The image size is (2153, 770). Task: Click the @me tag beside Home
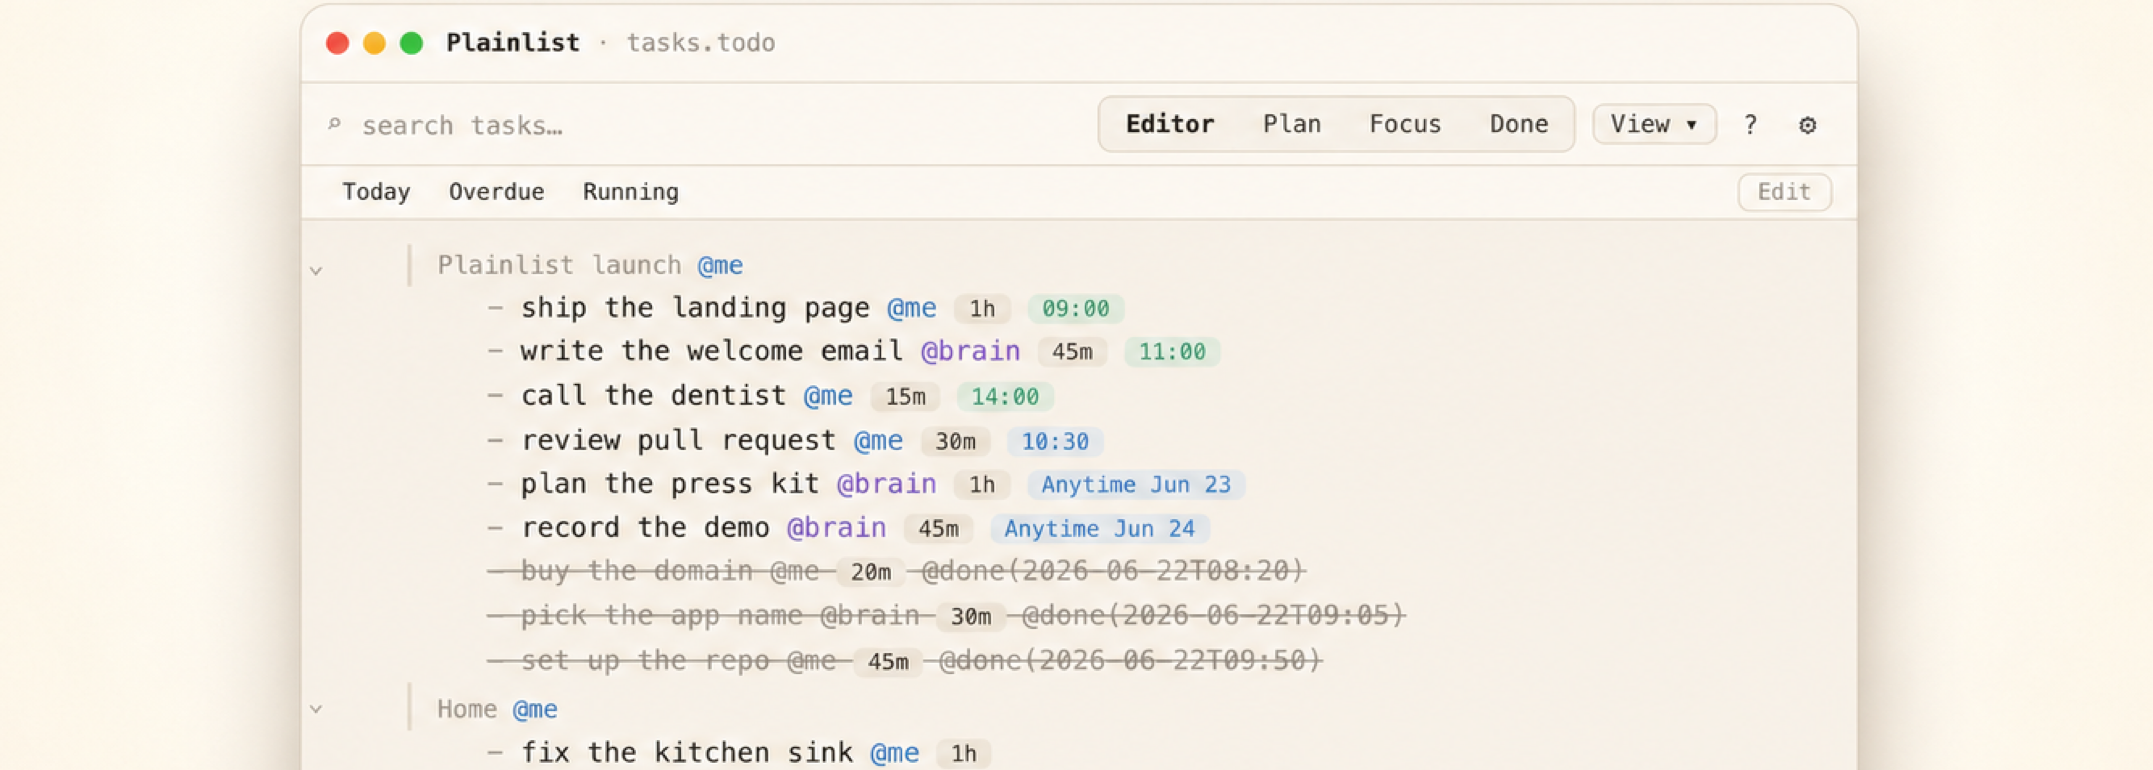535,709
